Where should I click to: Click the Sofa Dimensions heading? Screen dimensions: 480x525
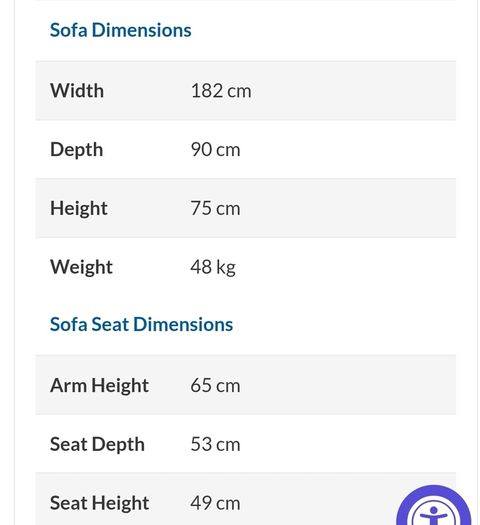point(121,30)
